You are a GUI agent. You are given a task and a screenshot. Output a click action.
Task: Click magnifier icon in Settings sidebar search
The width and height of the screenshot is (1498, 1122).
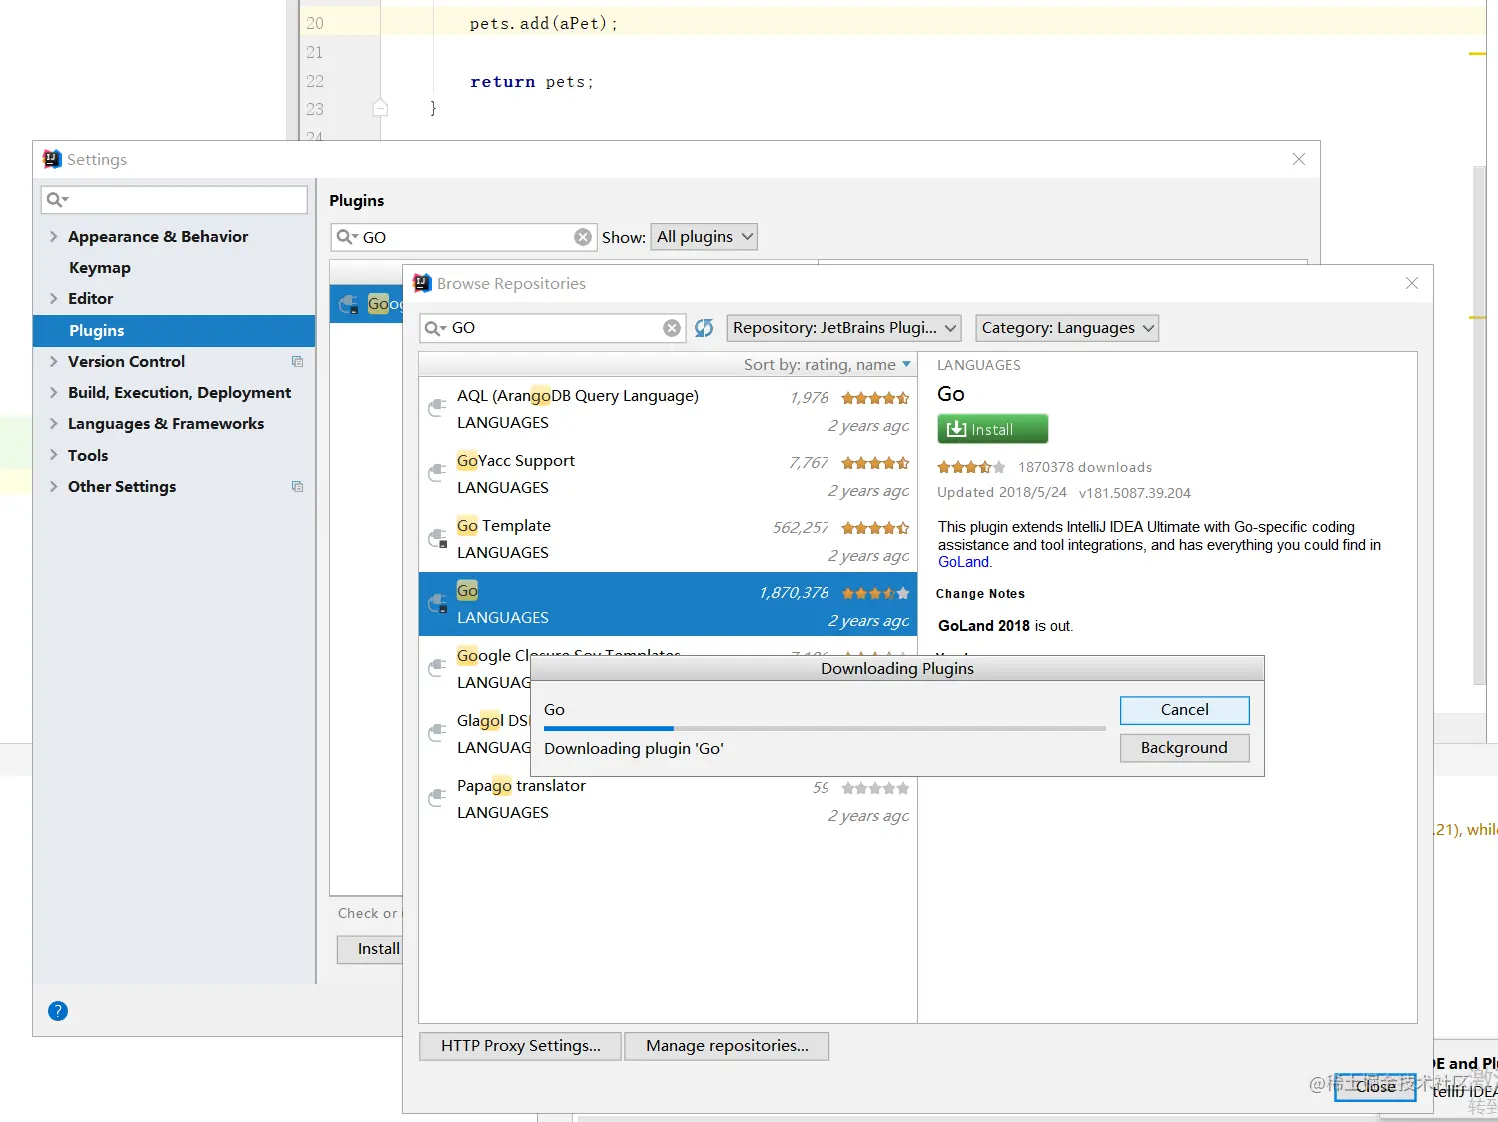(x=58, y=200)
